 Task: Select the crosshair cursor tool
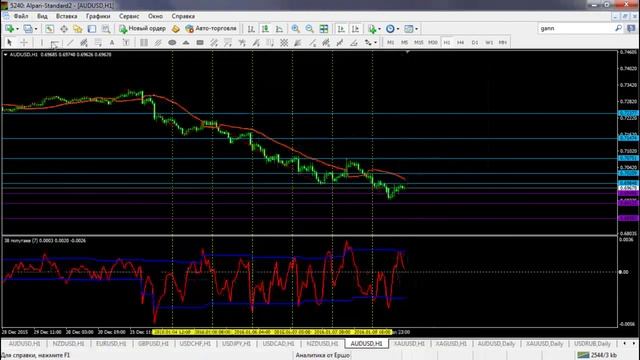tap(24, 42)
